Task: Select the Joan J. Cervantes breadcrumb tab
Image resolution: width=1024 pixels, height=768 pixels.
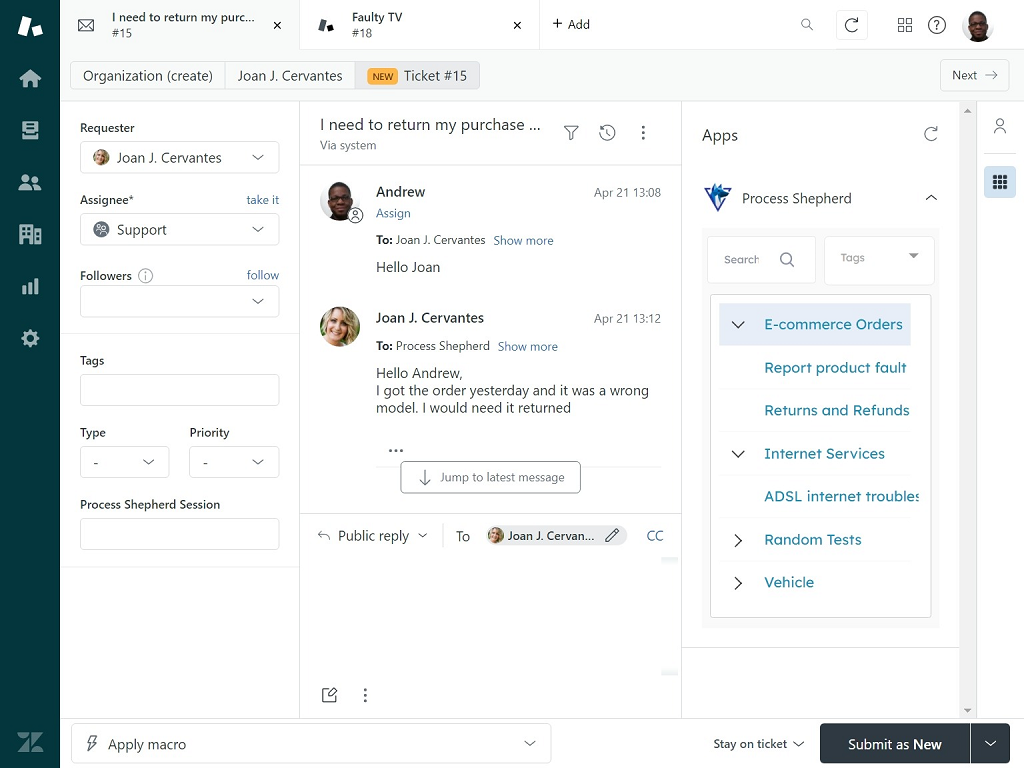Action: coord(289,76)
